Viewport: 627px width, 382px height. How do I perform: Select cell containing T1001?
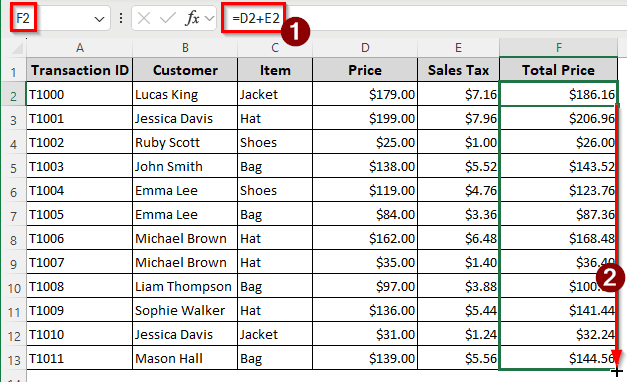80,118
